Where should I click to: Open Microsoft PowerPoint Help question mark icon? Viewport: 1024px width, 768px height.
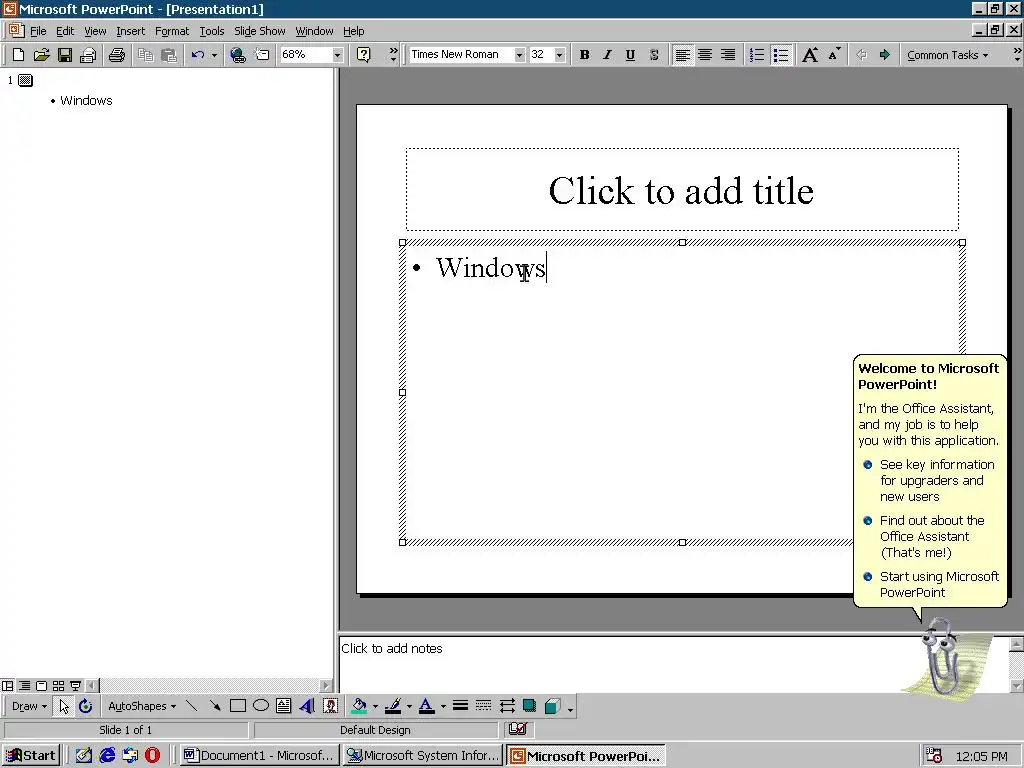click(x=364, y=55)
